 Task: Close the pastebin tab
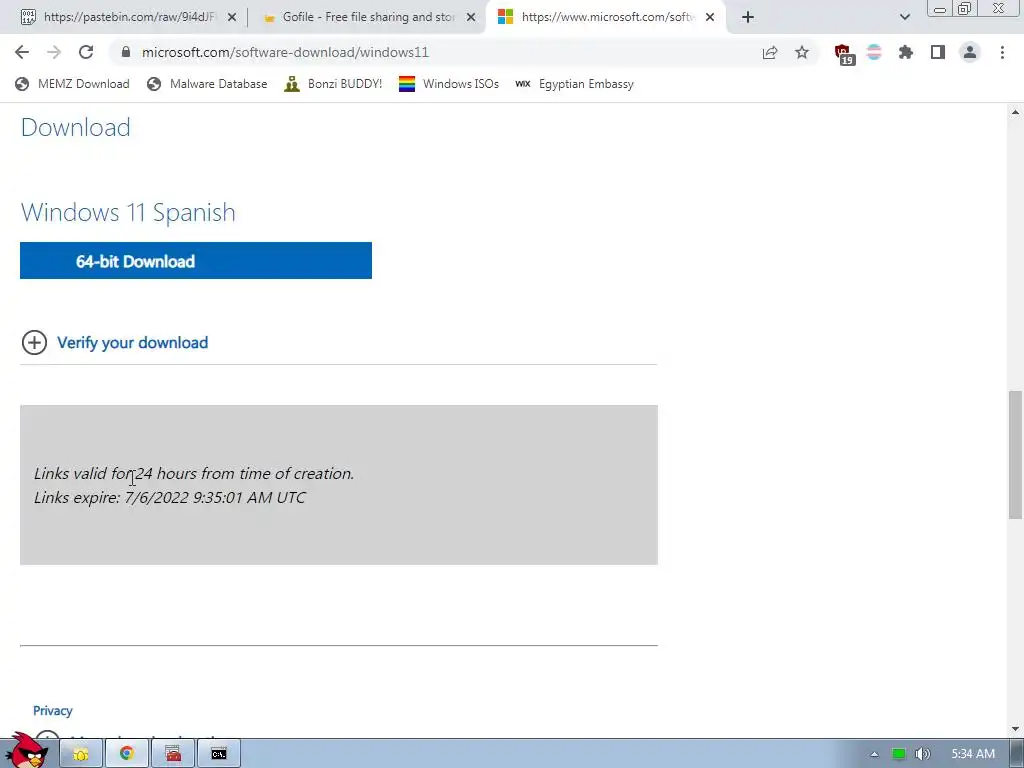[232, 17]
